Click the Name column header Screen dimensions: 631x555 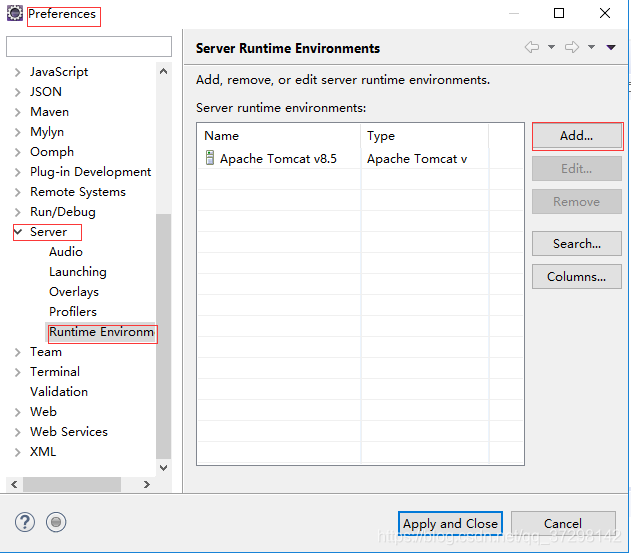[x=278, y=136]
